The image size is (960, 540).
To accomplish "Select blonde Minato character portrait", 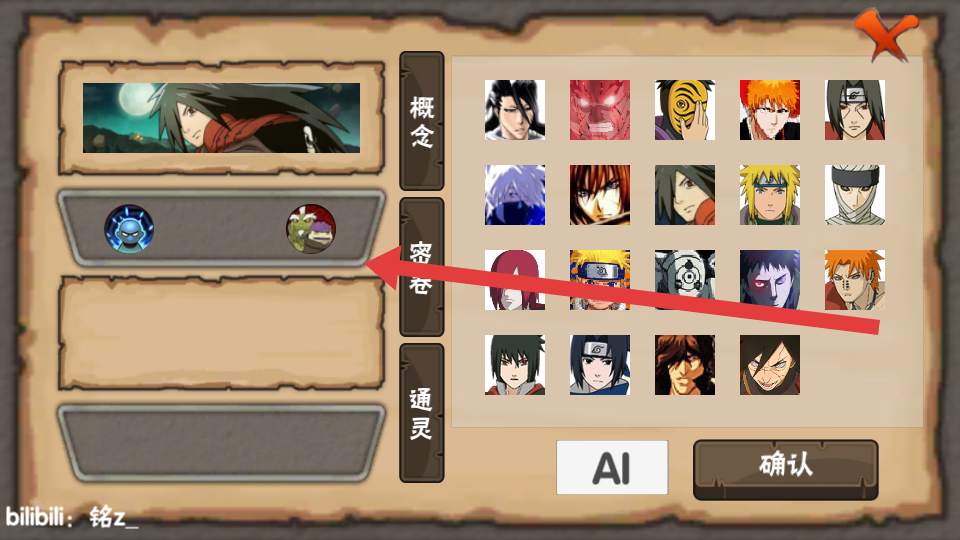I will tap(770, 195).
